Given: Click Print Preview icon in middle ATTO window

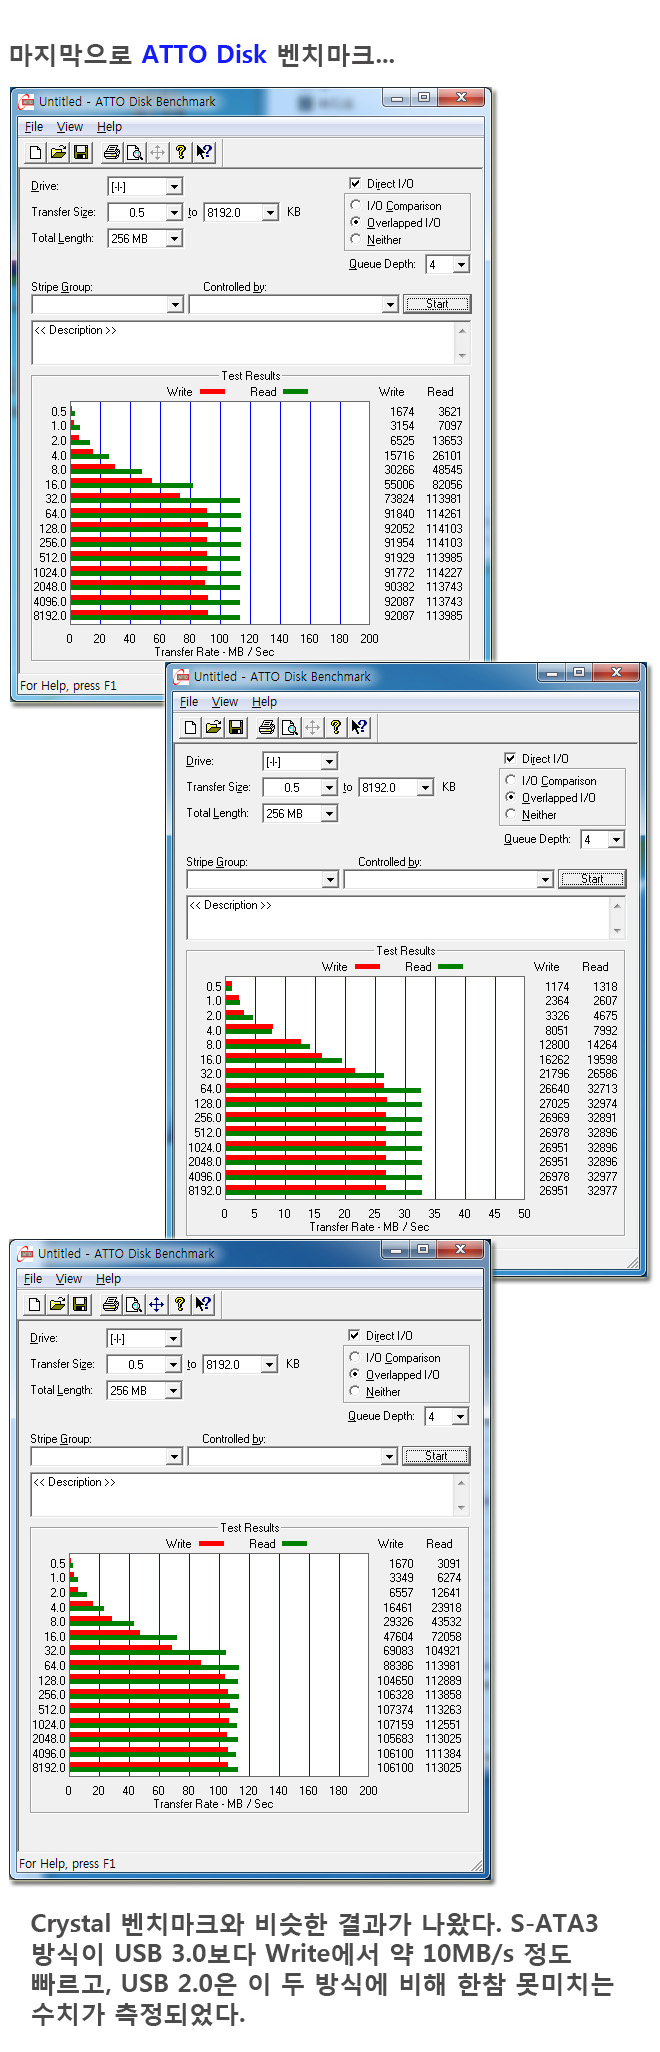Looking at the screenshot, I should point(289,727).
